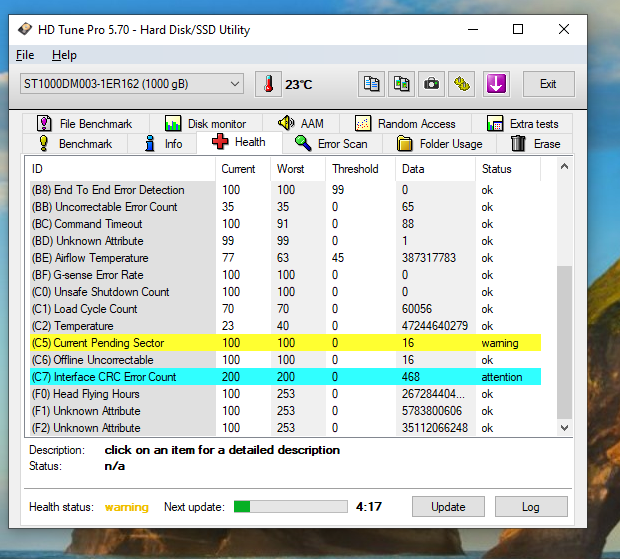Click the Folder Usage folder icon

tap(405, 144)
